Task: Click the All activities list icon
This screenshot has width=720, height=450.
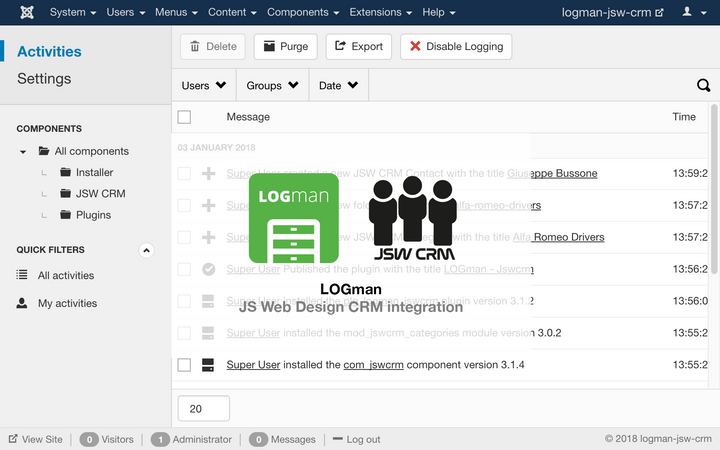Action: (22, 275)
